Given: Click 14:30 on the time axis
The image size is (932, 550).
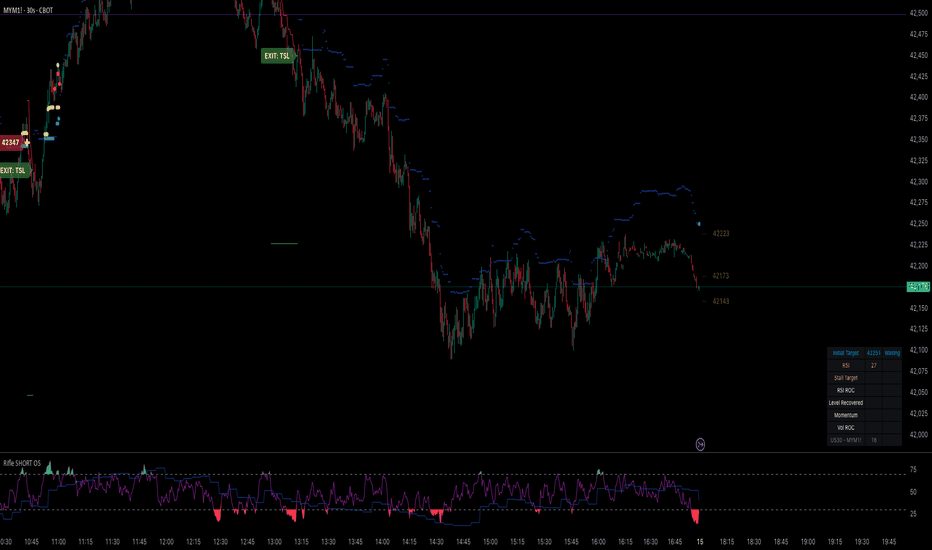Looking at the screenshot, I should (x=436, y=542).
